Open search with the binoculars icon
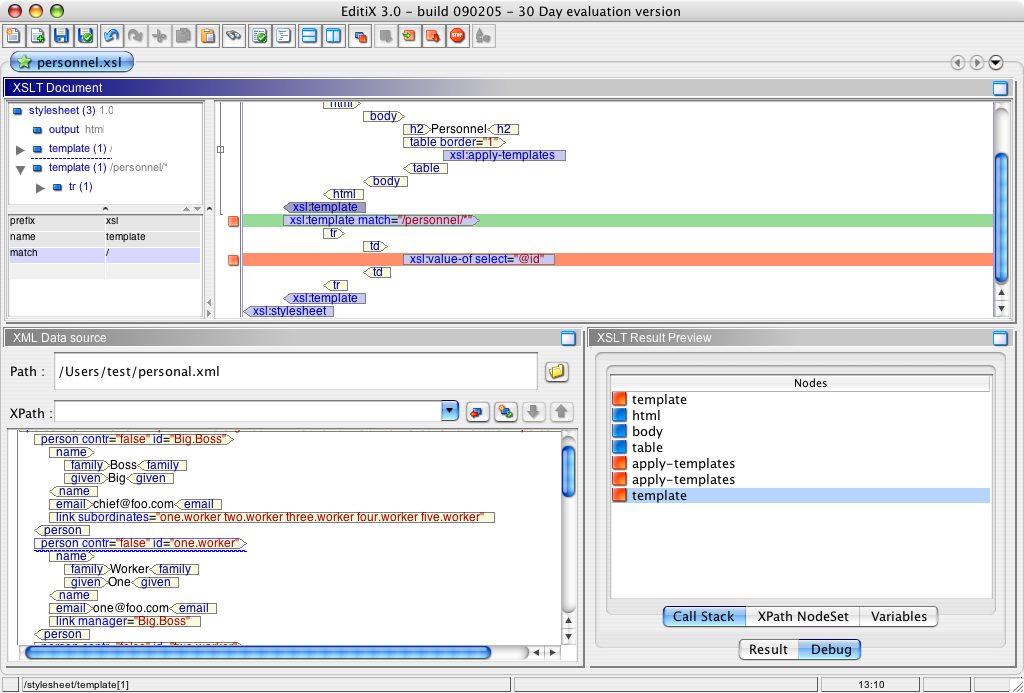This screenshot has height=693, width=1024. point(233,35)
